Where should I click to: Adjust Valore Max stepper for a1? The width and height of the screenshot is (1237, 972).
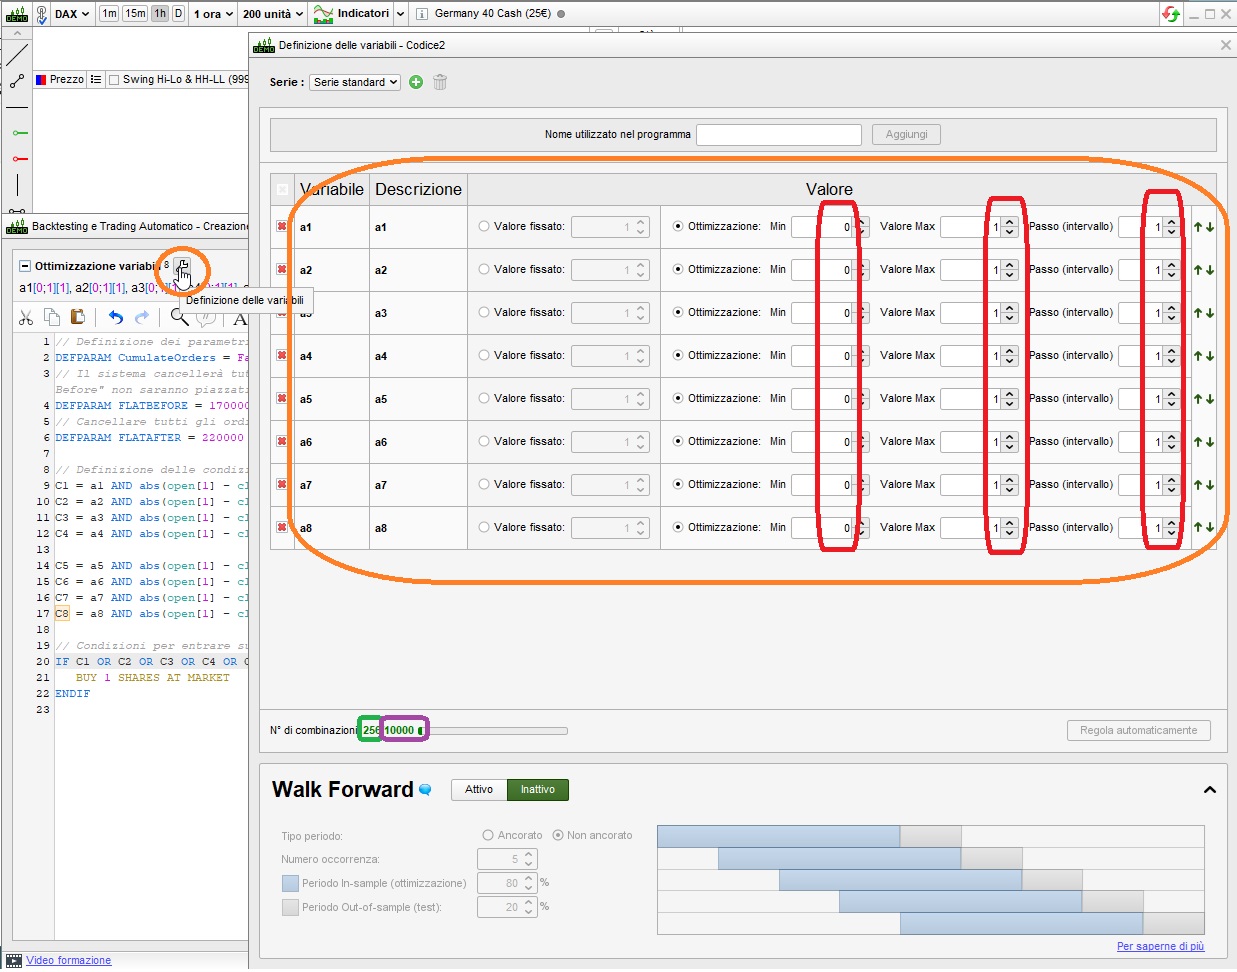tap(1009, 227)
